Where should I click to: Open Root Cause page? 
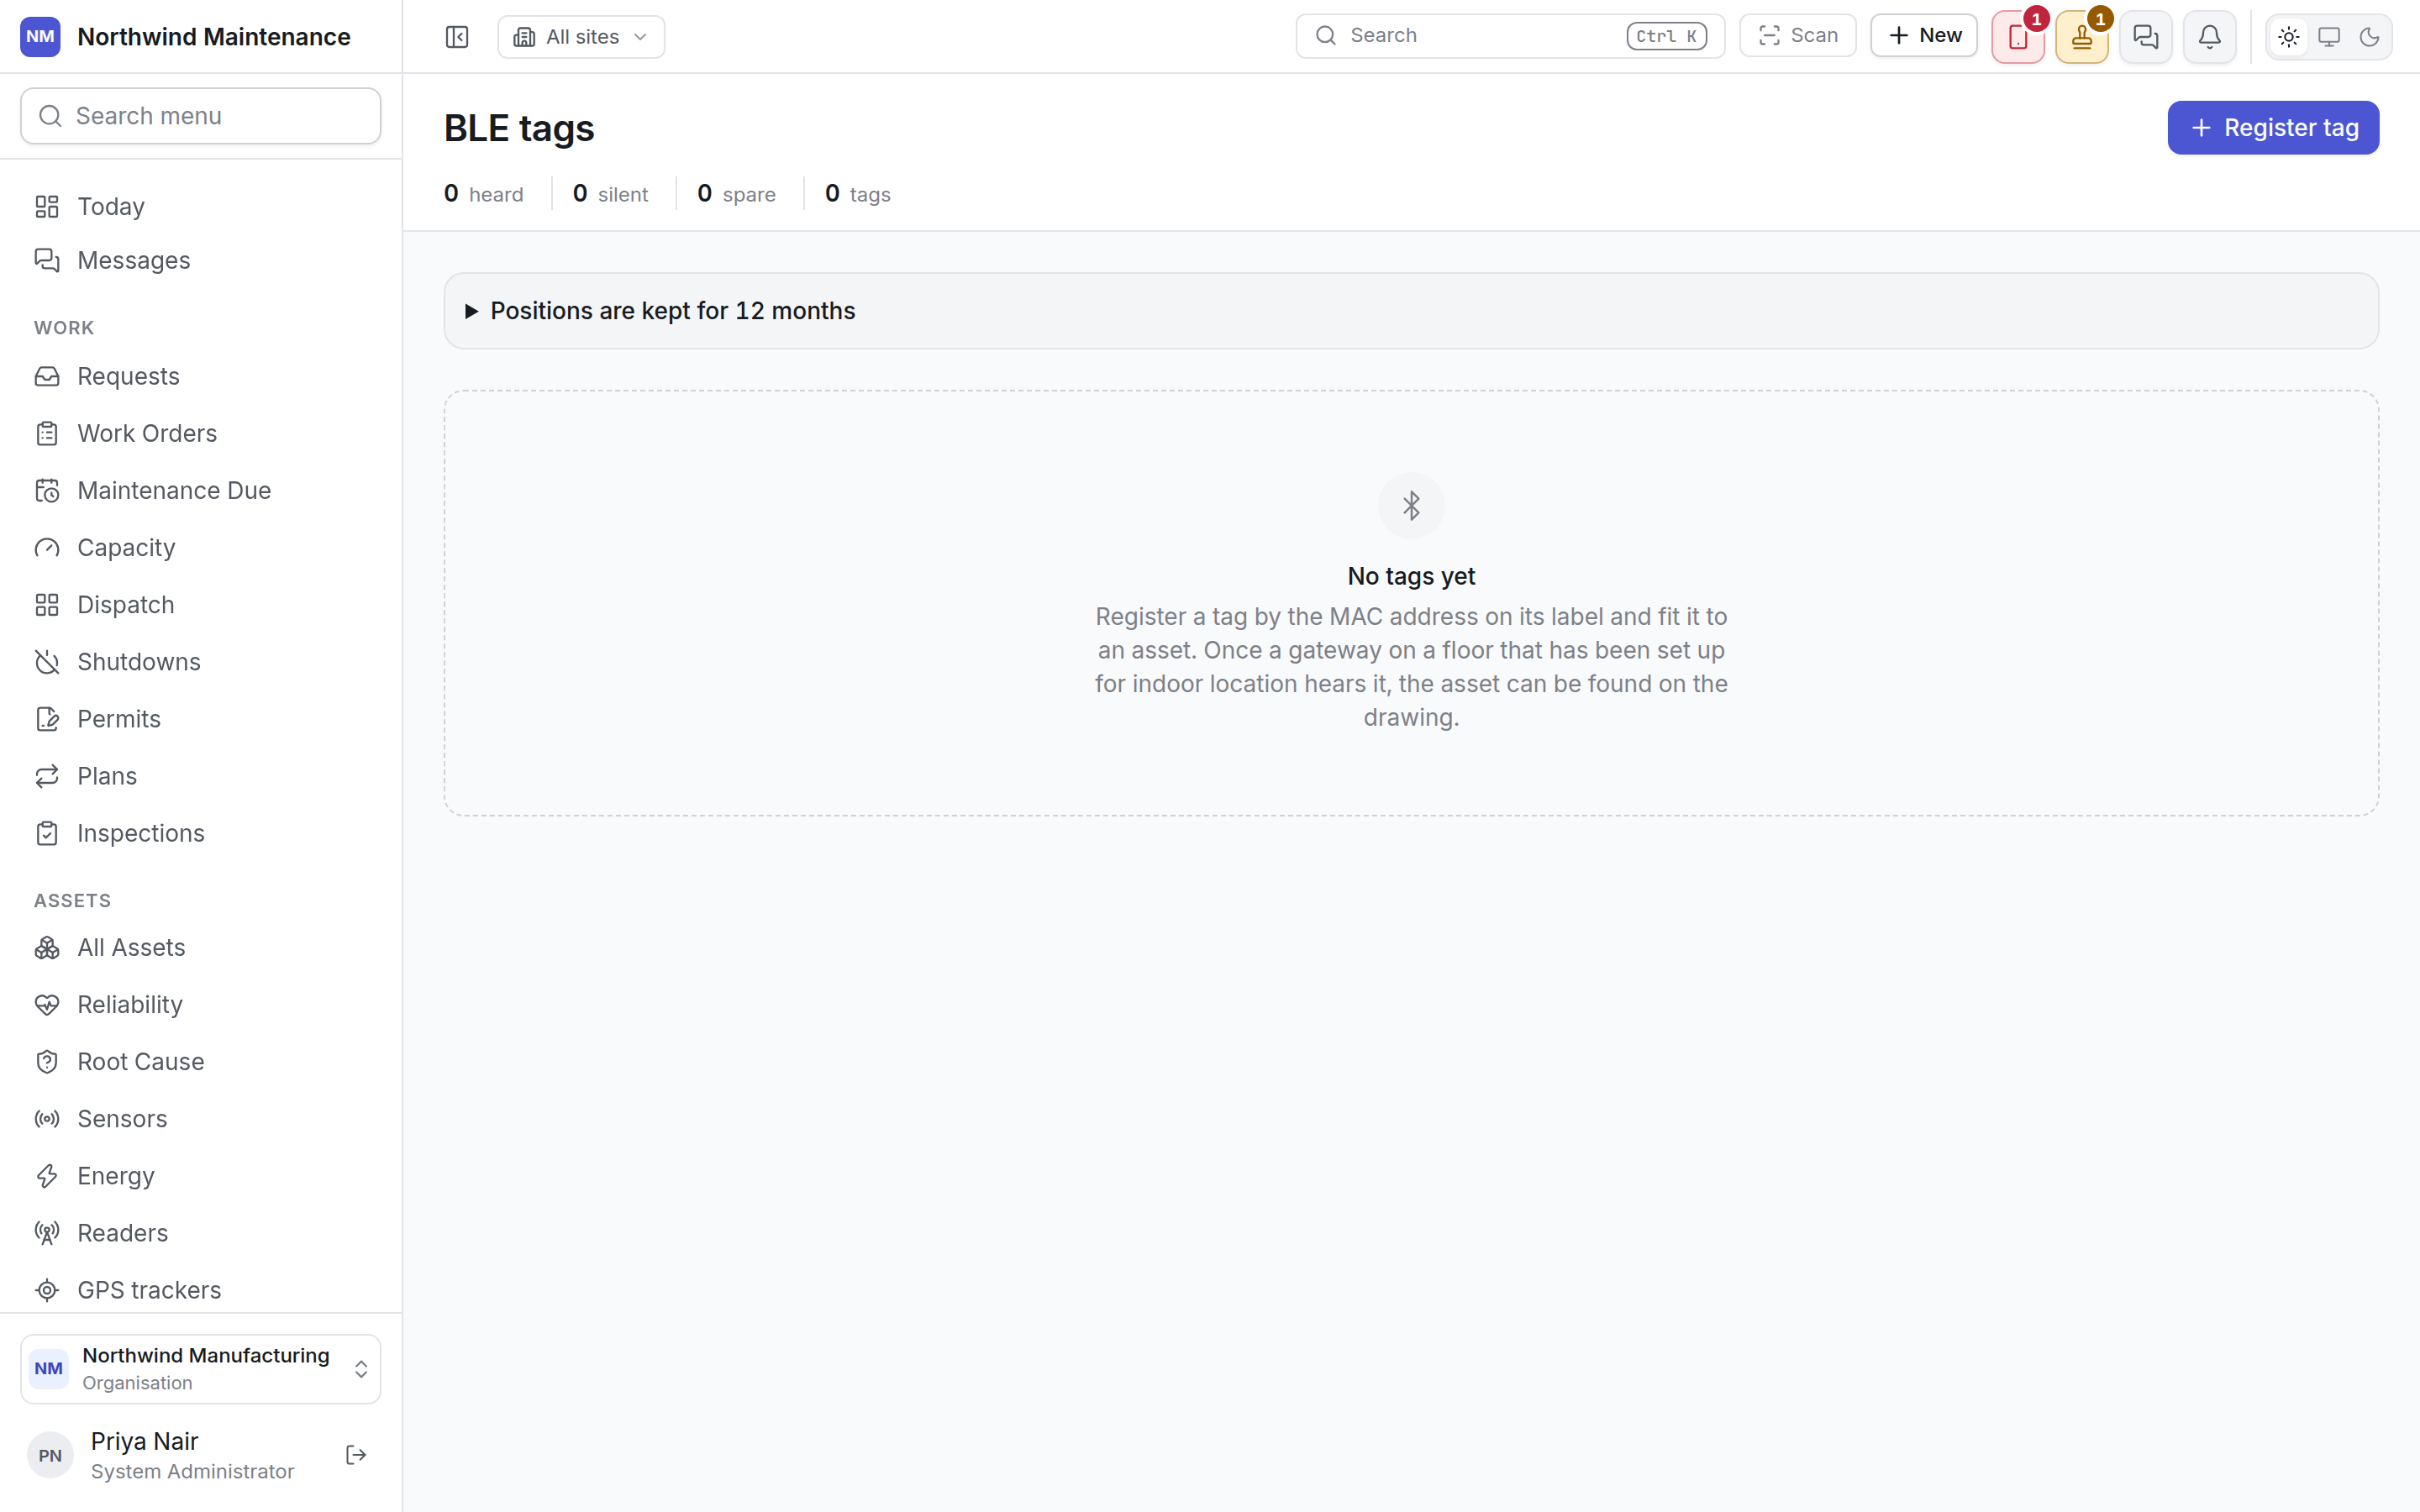tap(201, 1061)
